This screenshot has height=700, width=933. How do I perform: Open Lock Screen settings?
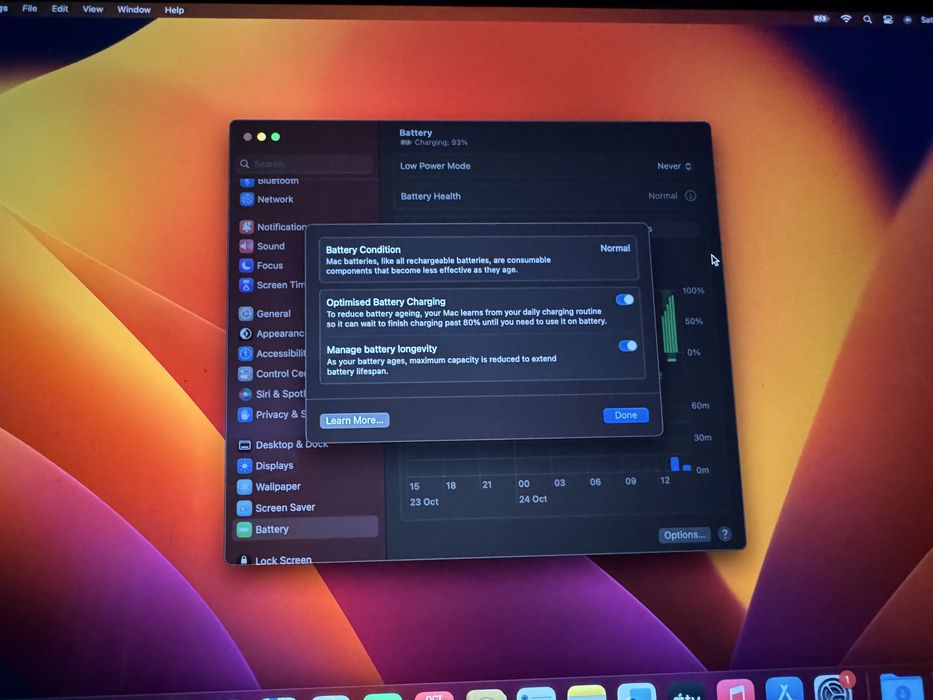(x=275, y=560)
